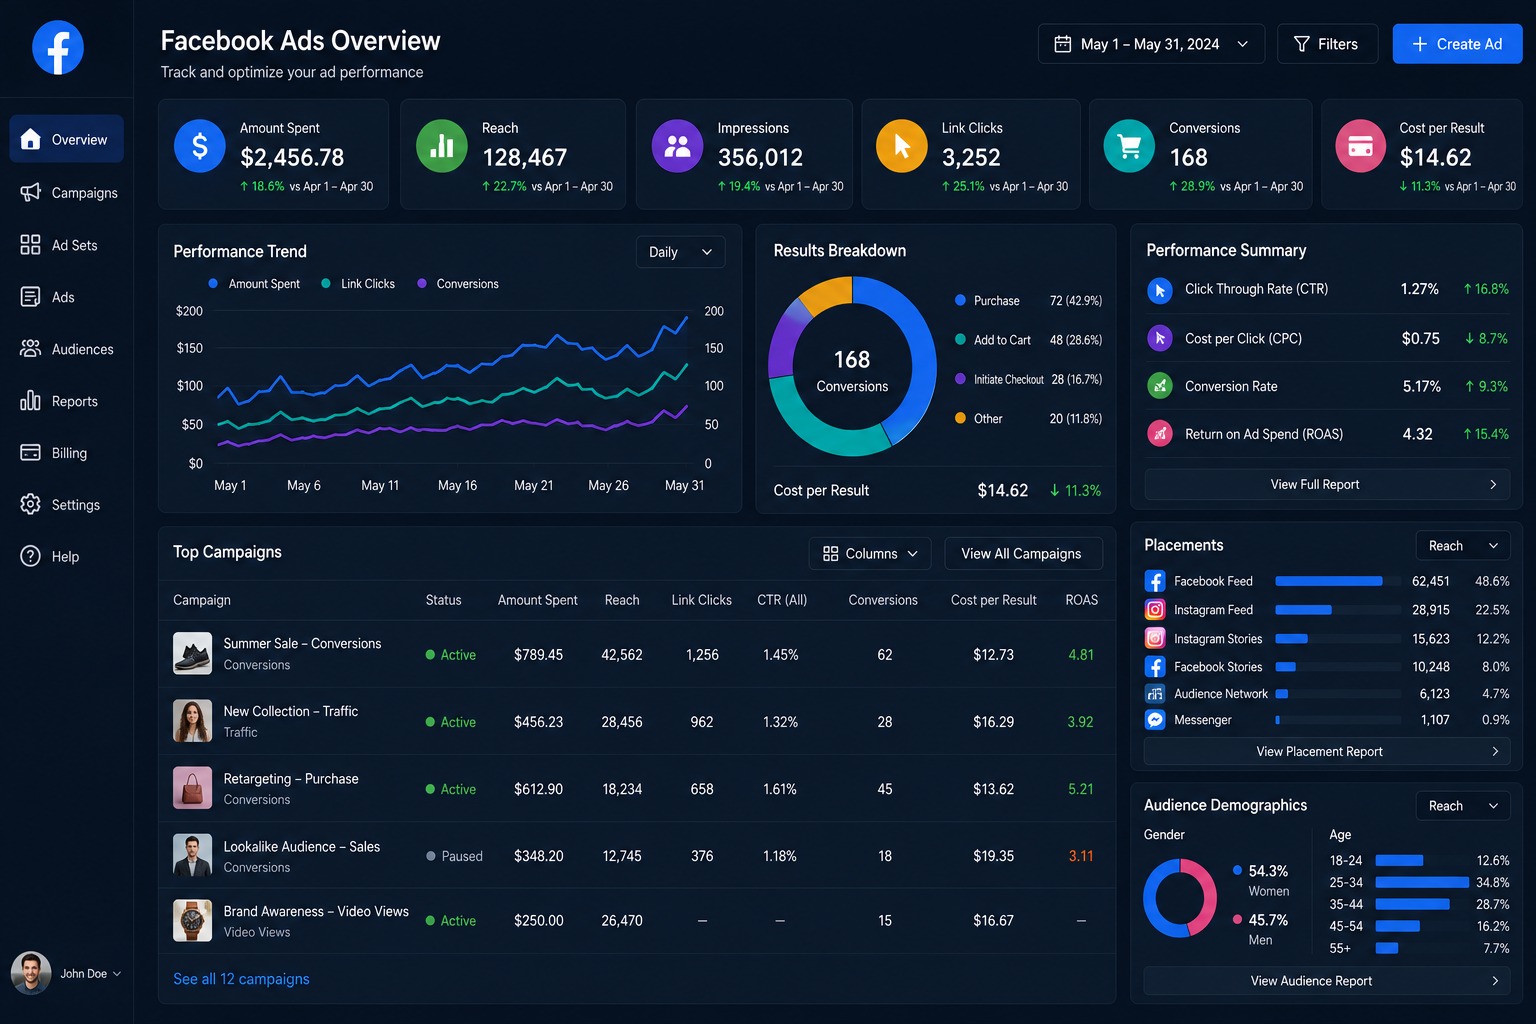Click the Billing card icon in sidebar
This screenshot has height=1024, width=1536.
click(31, 452)
